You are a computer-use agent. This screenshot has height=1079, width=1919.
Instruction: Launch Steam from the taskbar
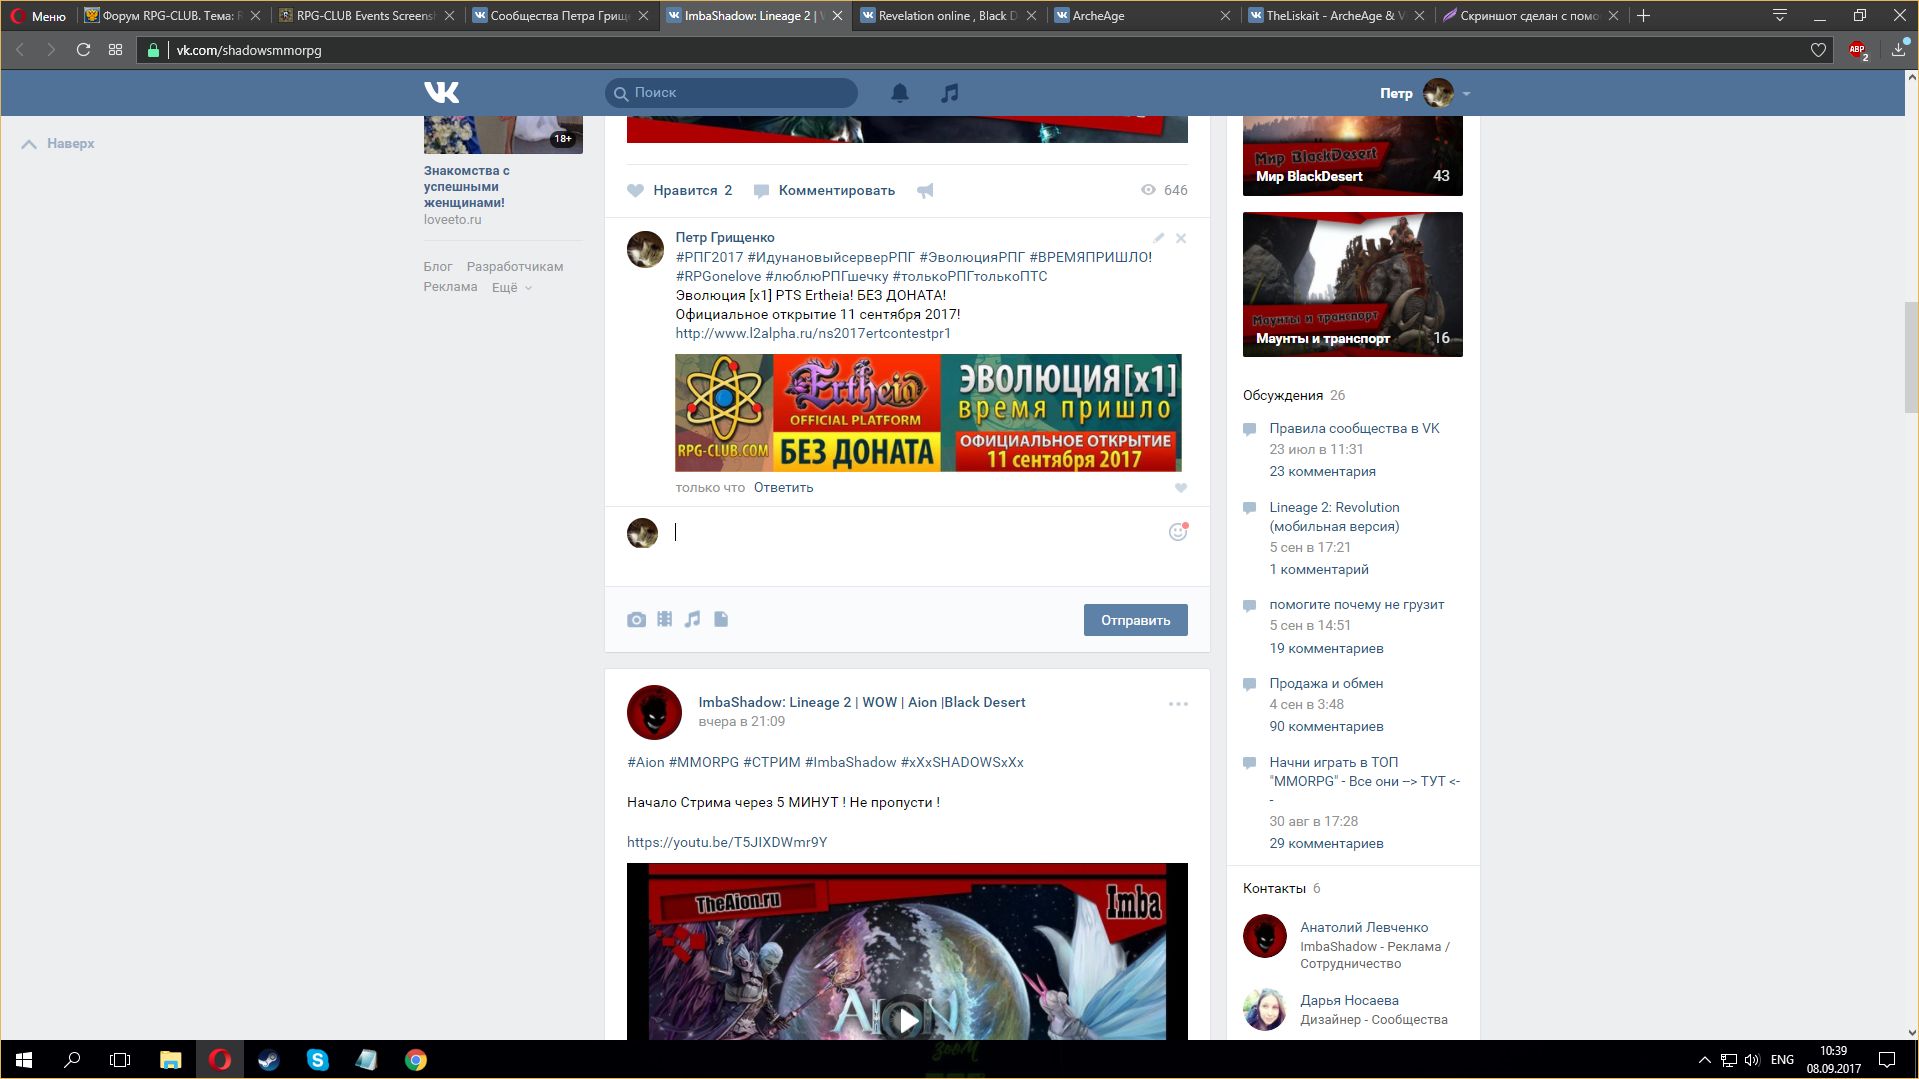point(268,1060)
